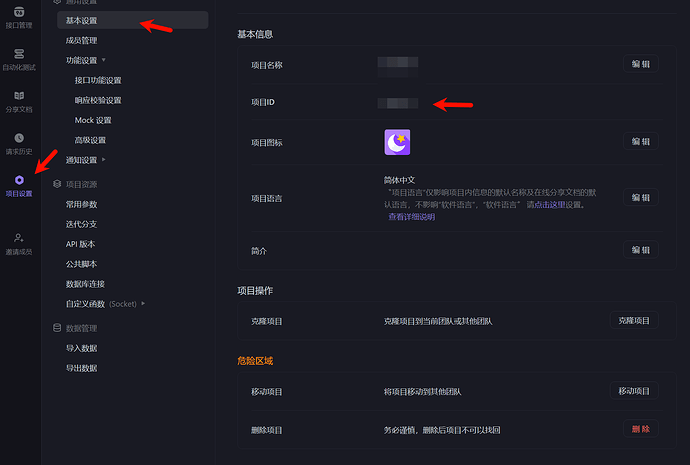Open 常用参数 page
690x465 pixels.
click(81, 204)
